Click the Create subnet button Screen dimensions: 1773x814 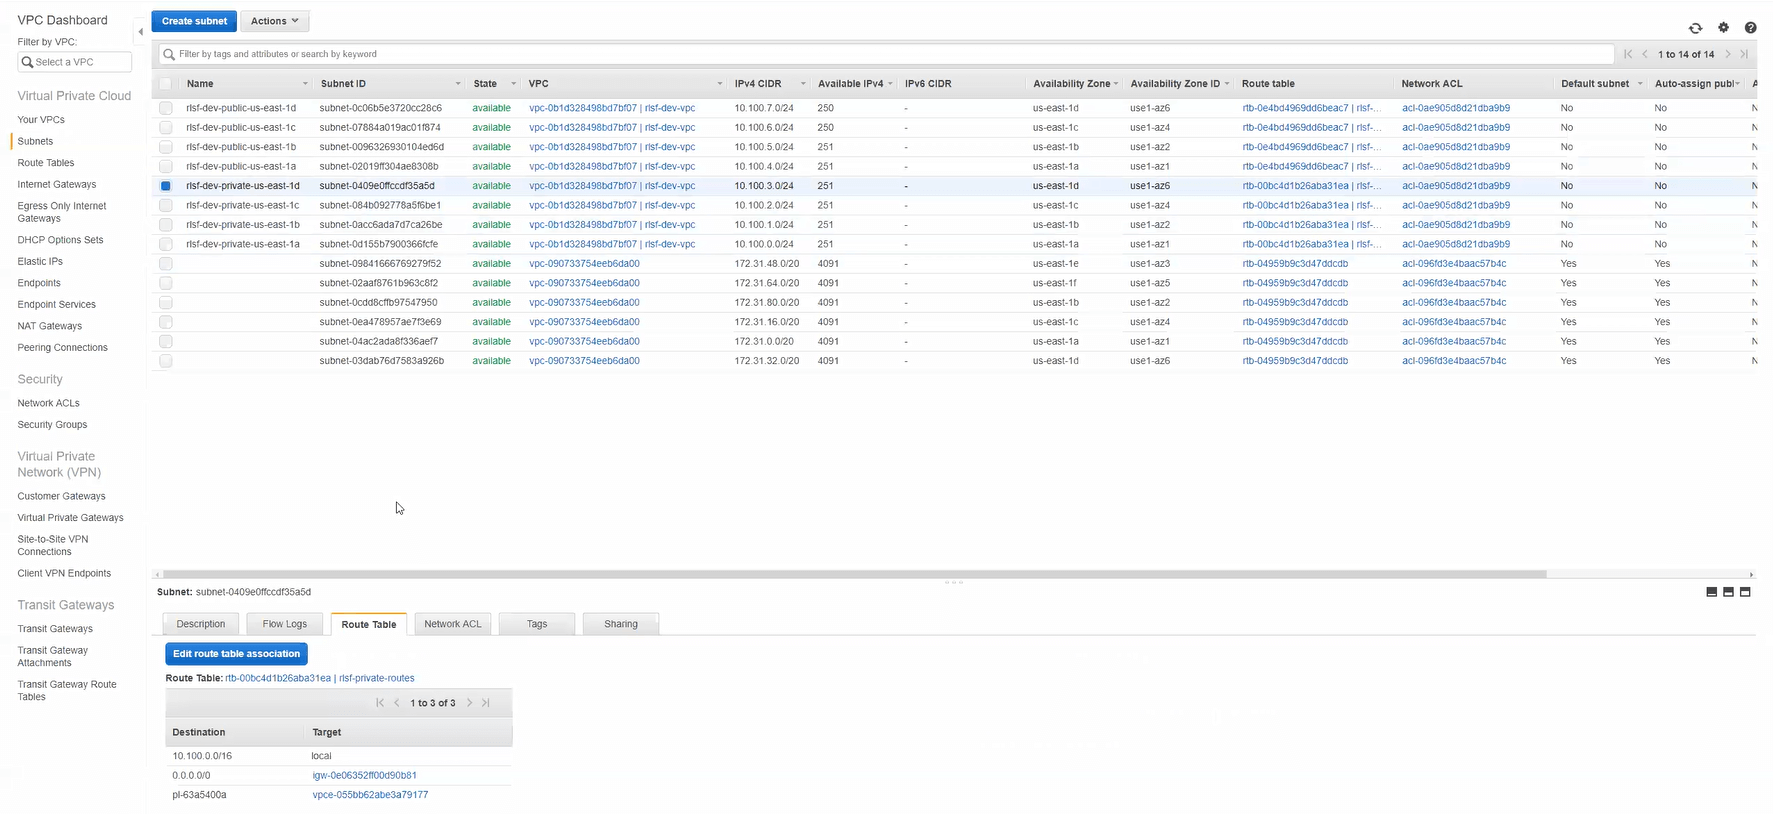click(x=194, y=21)
